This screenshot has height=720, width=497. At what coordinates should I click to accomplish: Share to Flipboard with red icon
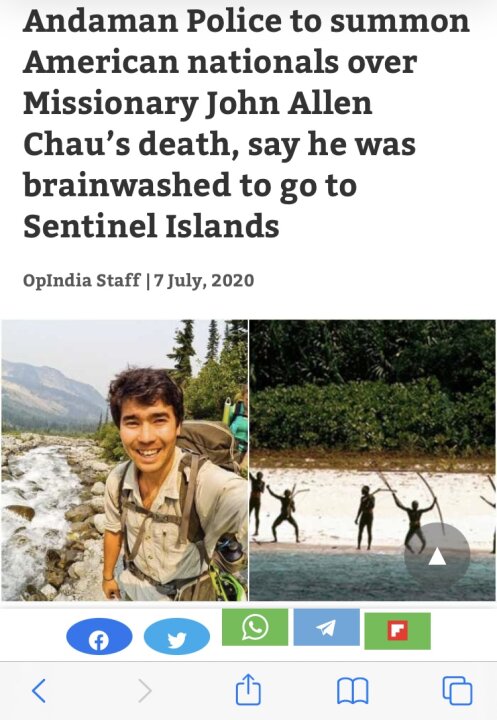tap(398, 630)
